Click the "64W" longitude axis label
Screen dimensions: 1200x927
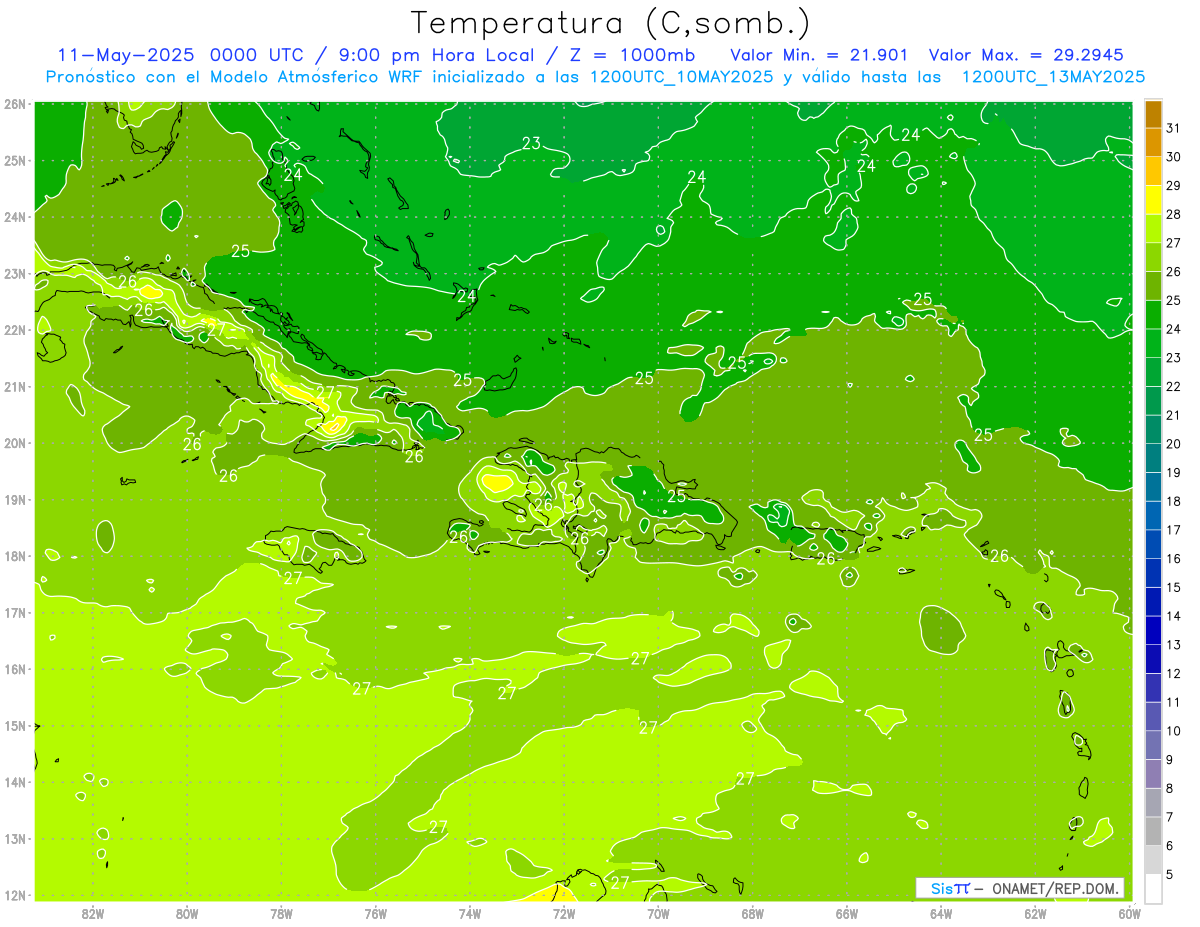tap(942, 914)
